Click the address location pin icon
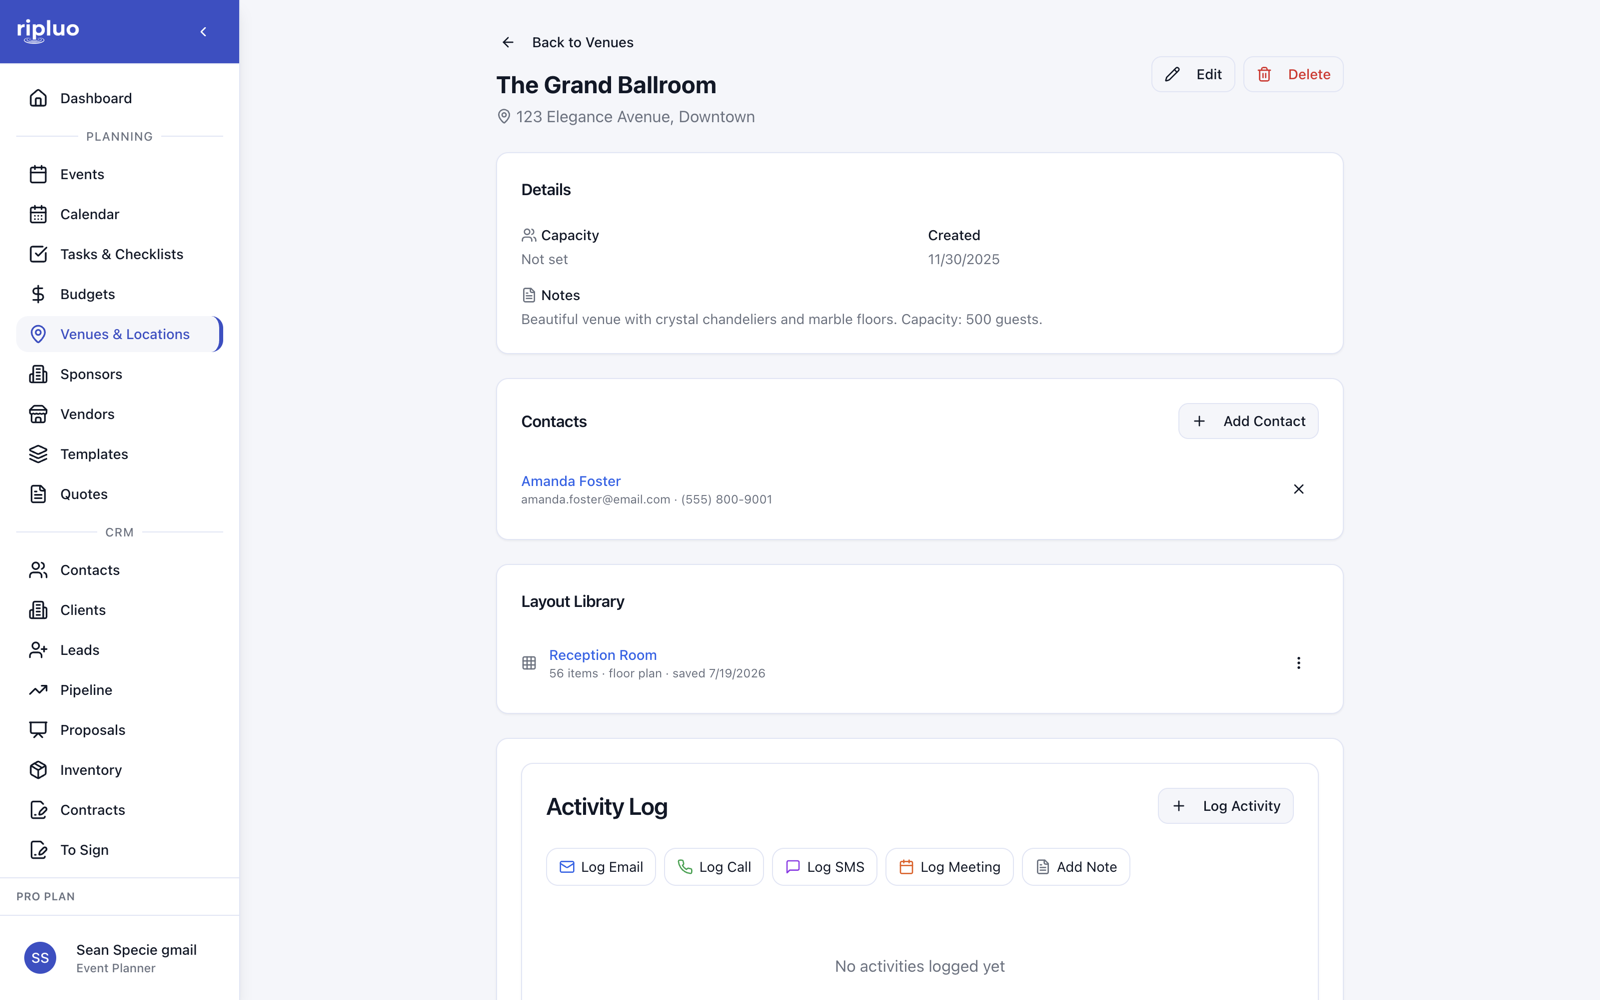 coord(504,117)
